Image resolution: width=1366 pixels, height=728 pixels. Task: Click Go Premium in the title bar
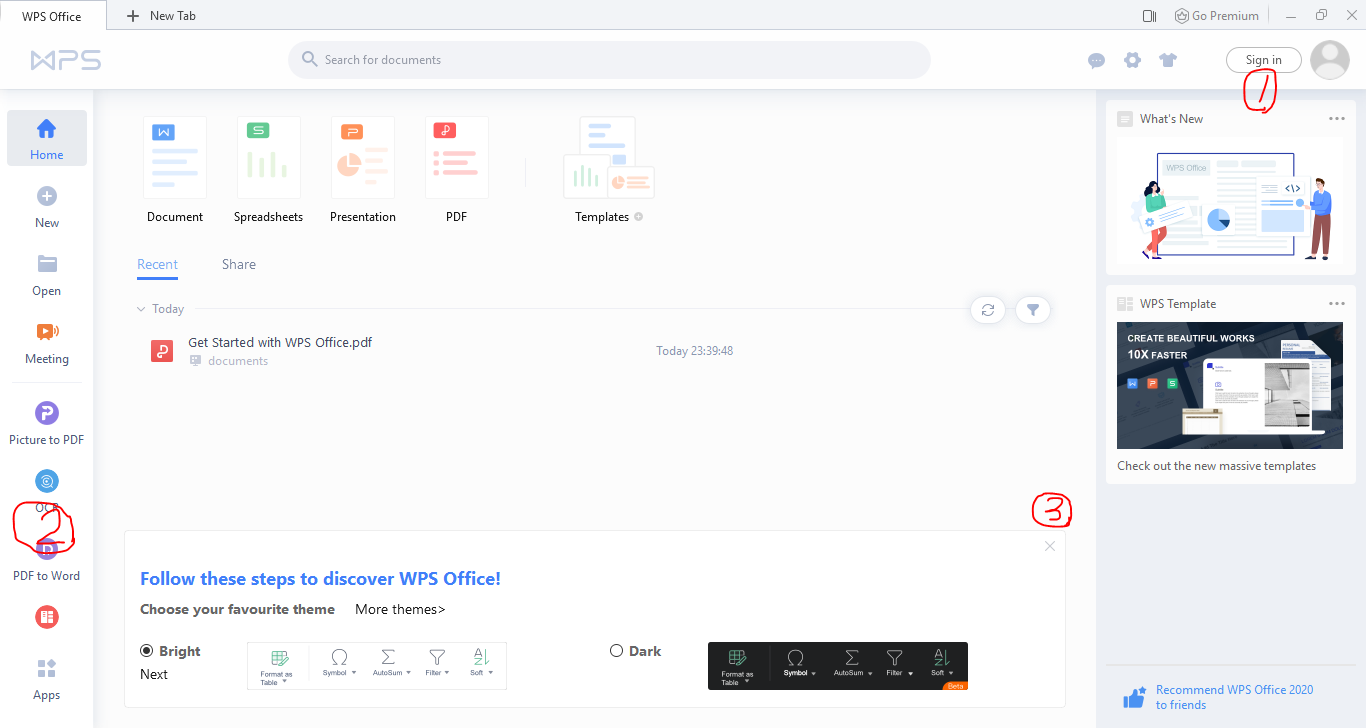1216,16
